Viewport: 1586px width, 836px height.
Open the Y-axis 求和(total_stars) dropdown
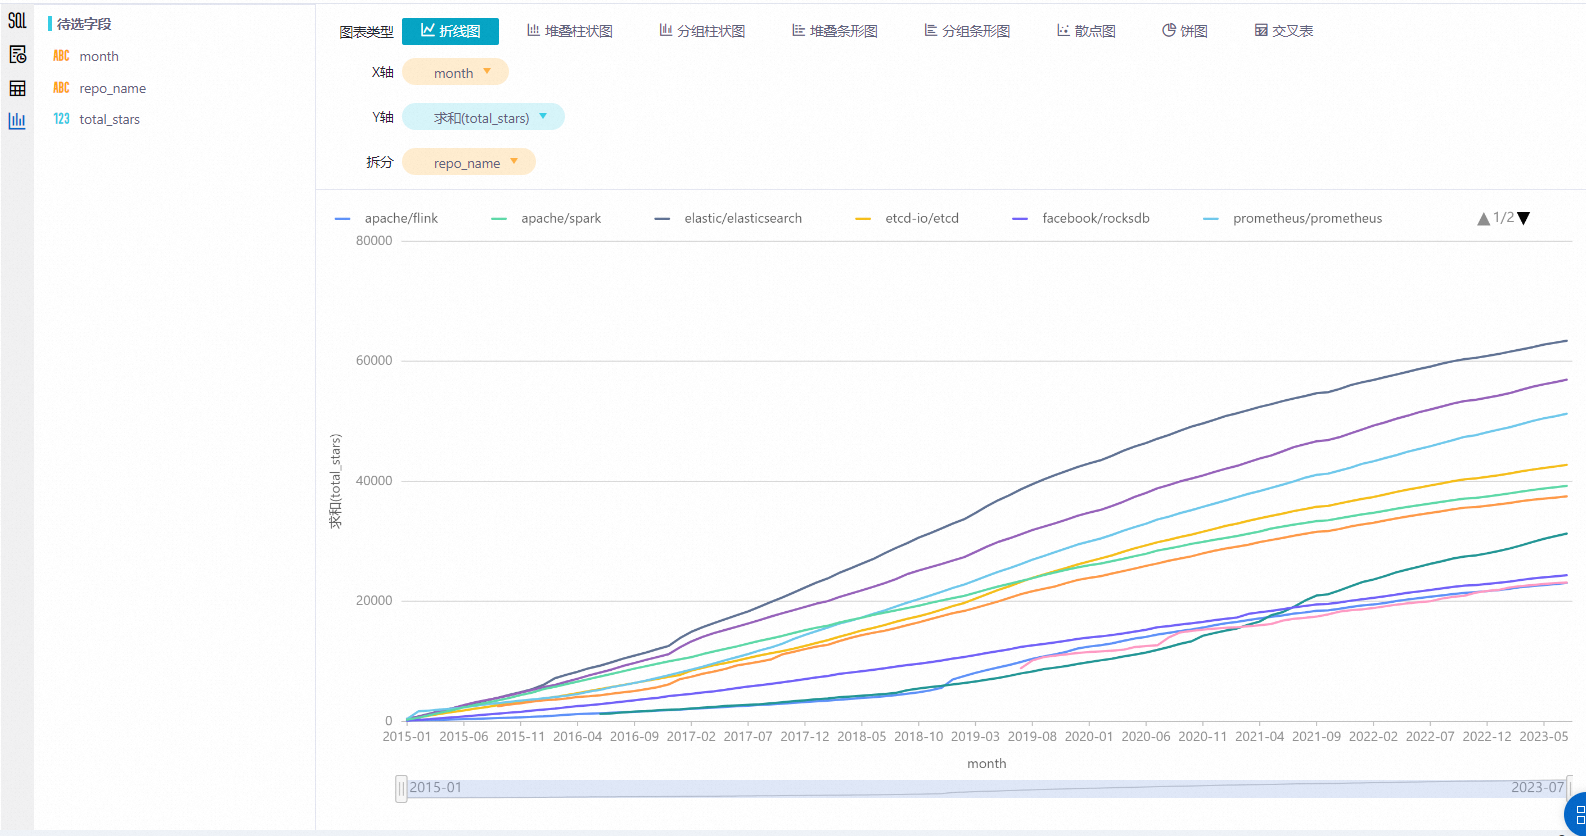point(483,117)
